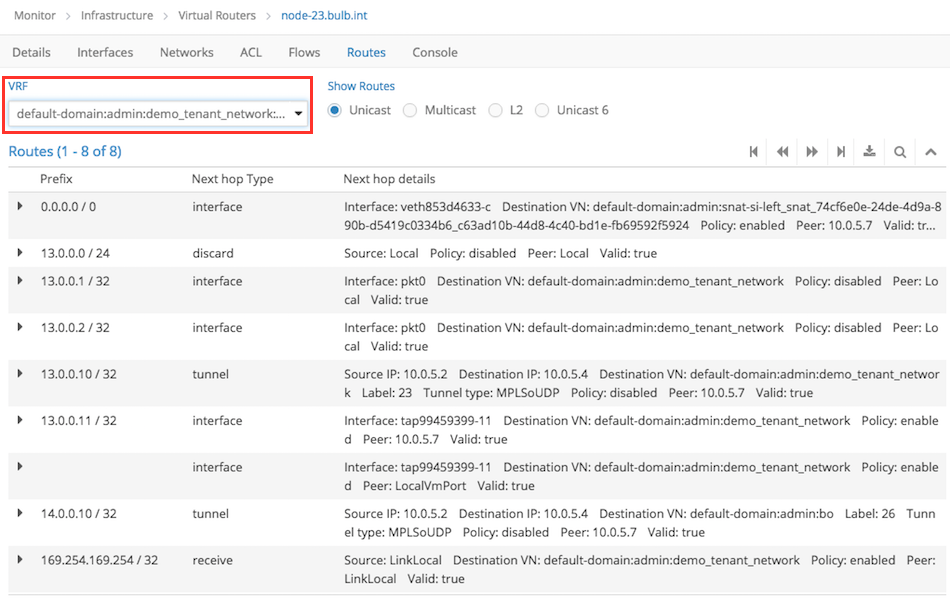Screen dimensions: 950x598
Task: Click the Source: Local discard route details
Action: (500, 253)
